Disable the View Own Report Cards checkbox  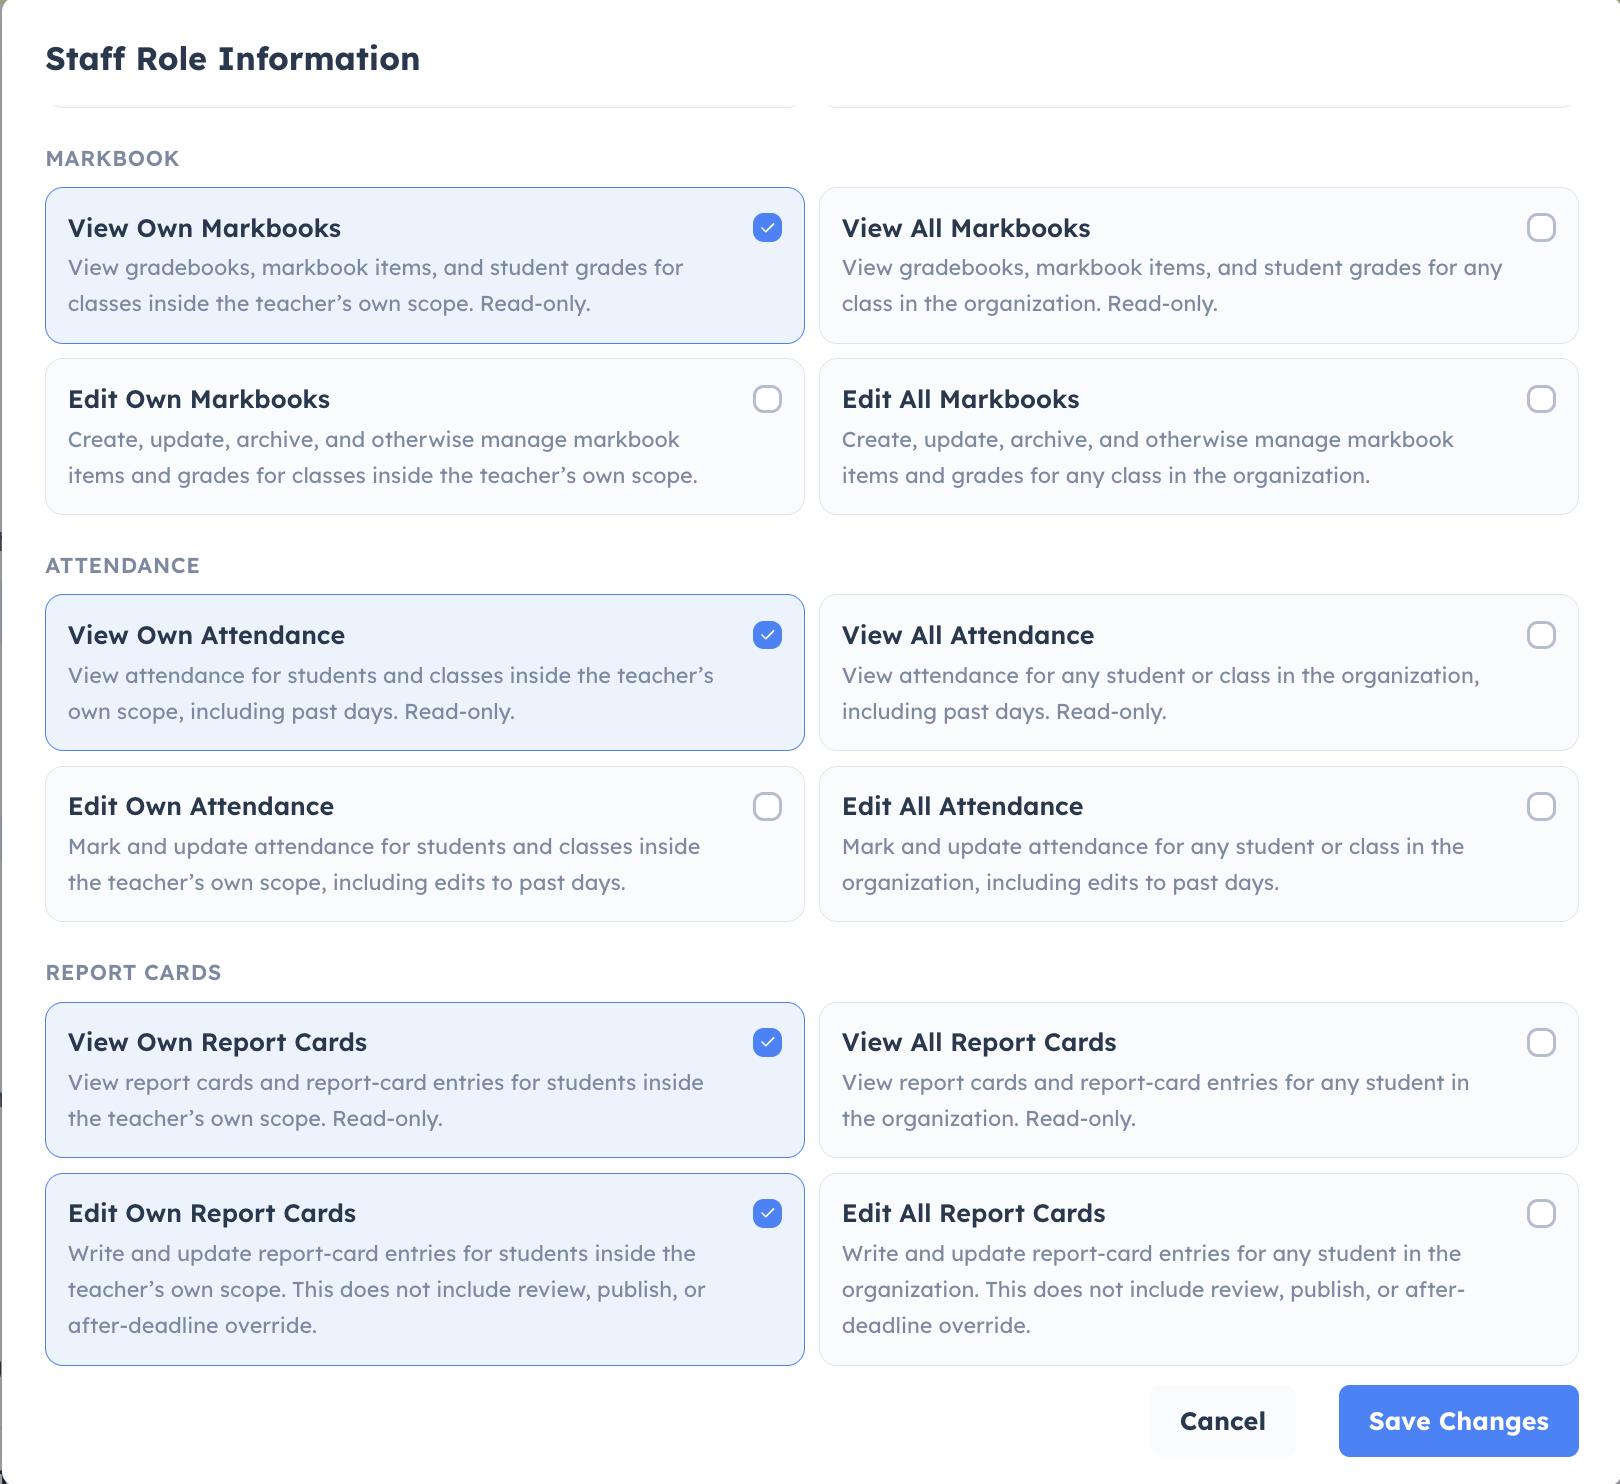click(x=767, y=1042)
